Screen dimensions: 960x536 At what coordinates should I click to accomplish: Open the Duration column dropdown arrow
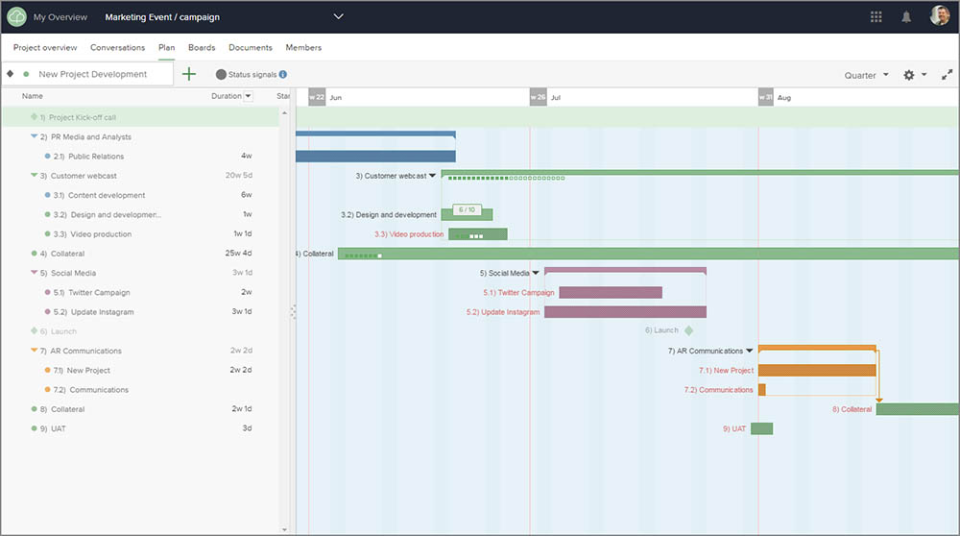point(248,96)
